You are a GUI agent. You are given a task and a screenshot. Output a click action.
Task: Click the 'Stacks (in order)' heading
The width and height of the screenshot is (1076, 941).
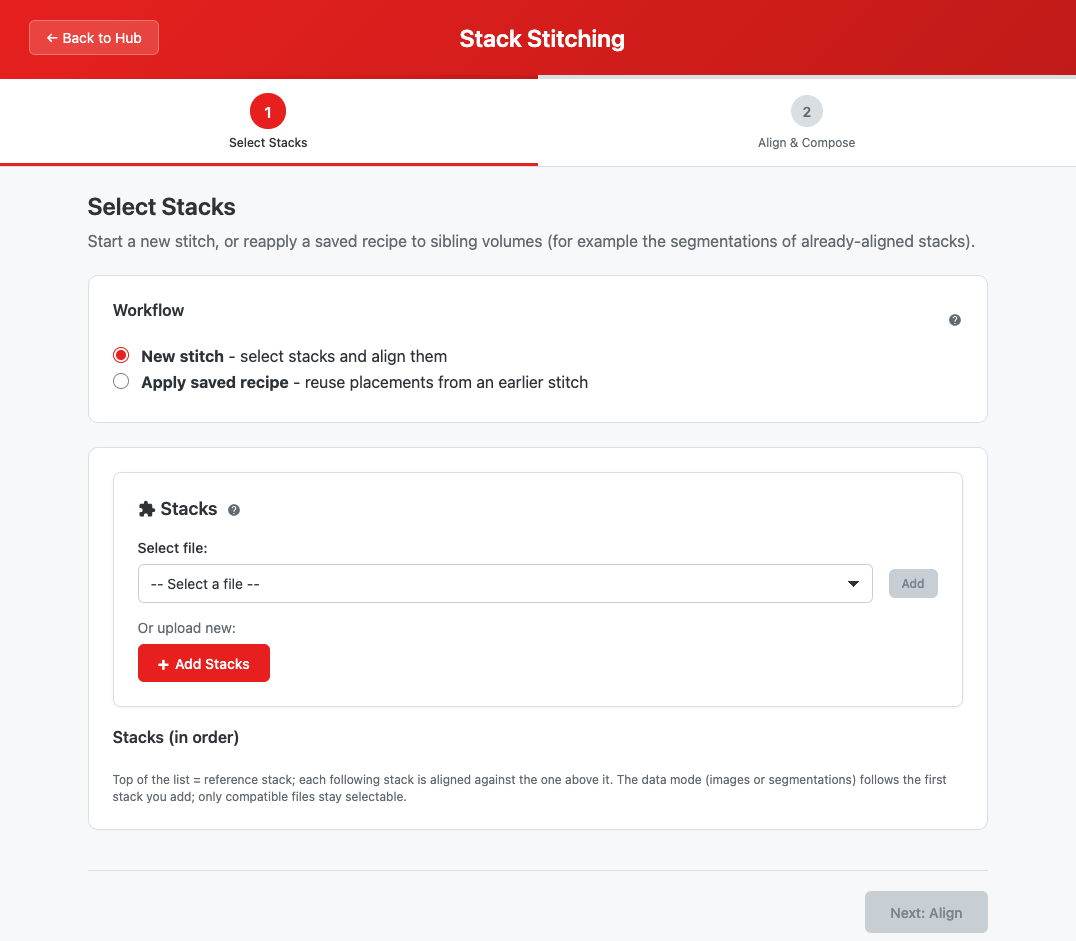[x=176, y=737]
